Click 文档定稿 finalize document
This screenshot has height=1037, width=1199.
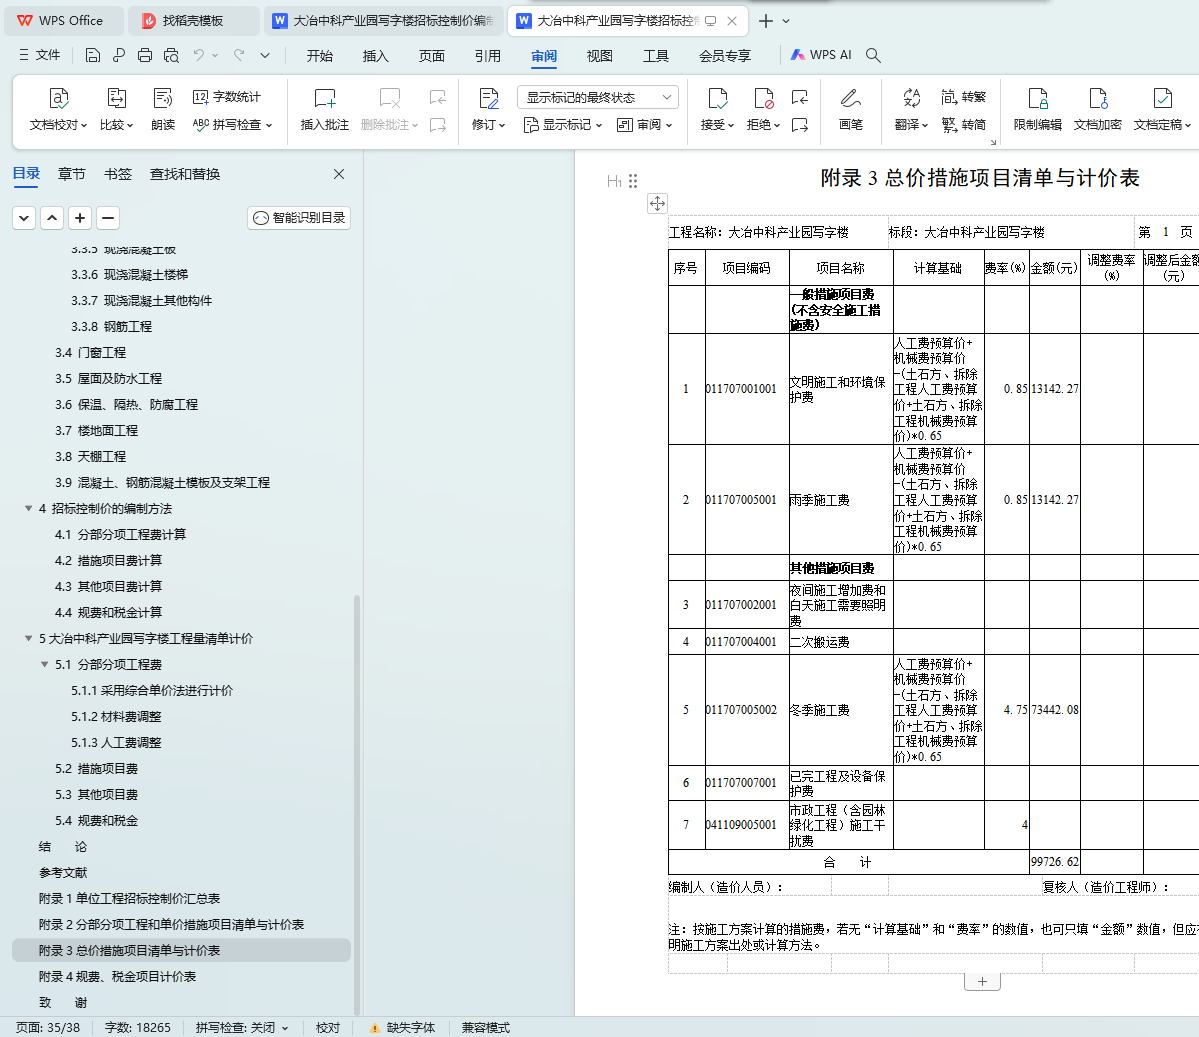pos(1162,109)
